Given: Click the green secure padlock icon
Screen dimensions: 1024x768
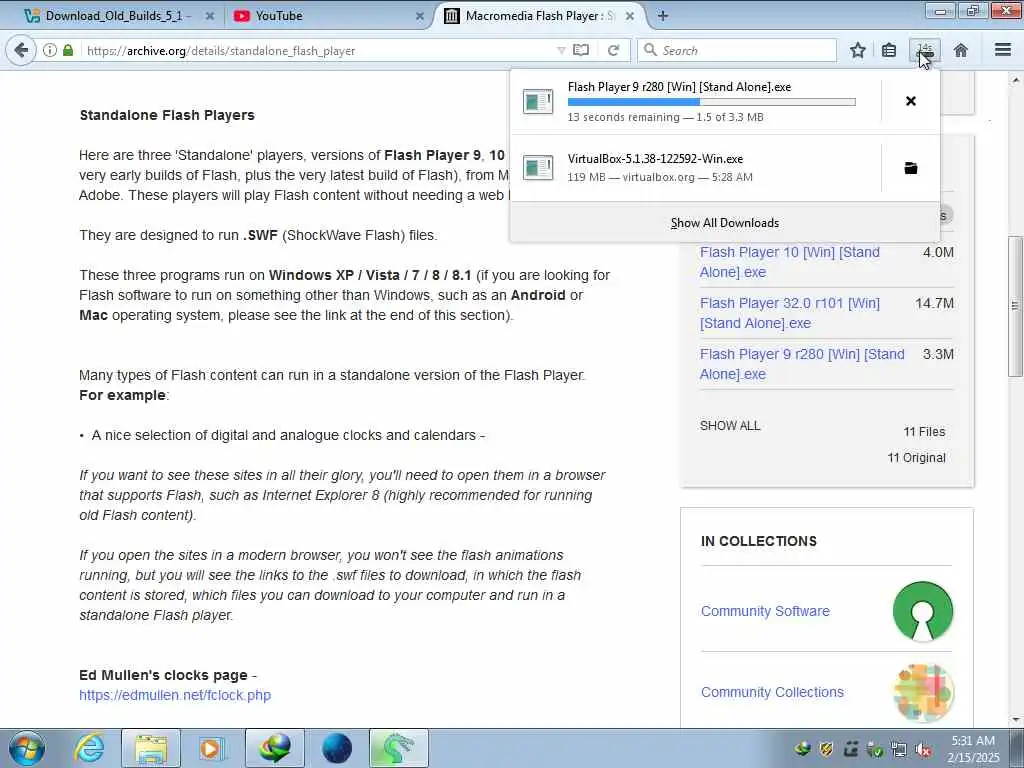Looking at the screenshot, I should pyautogui.click(x=68, y=50).
